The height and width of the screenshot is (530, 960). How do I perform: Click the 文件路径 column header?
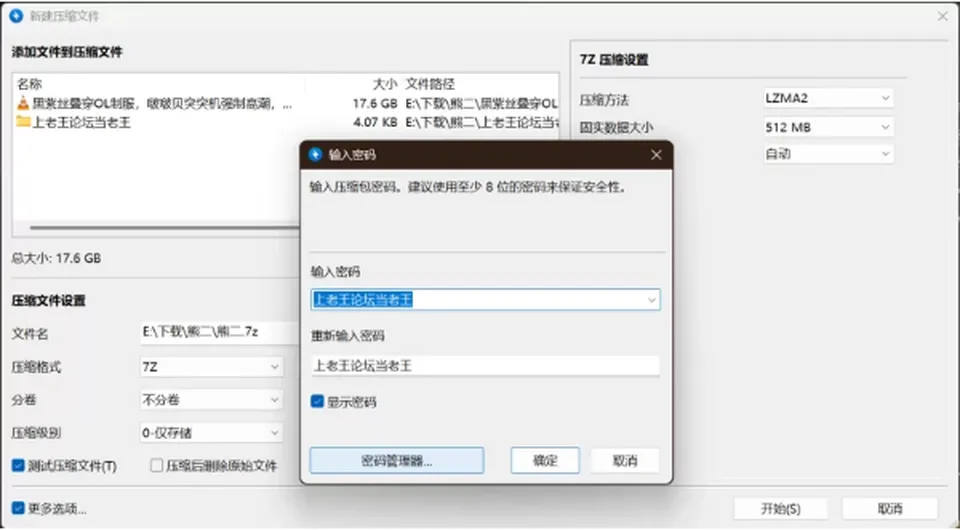430,84
